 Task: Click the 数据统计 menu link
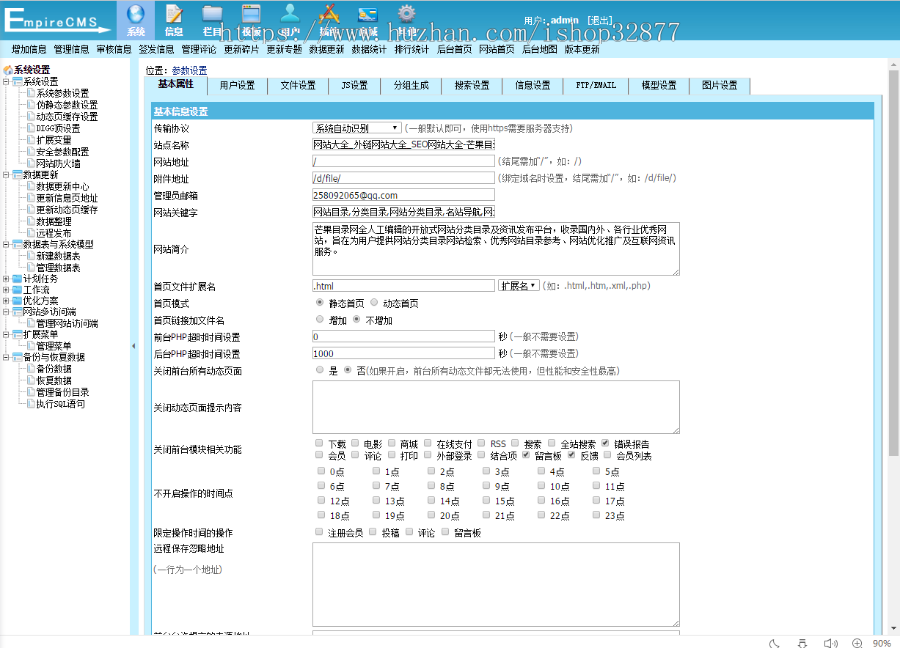click(368, 49)
